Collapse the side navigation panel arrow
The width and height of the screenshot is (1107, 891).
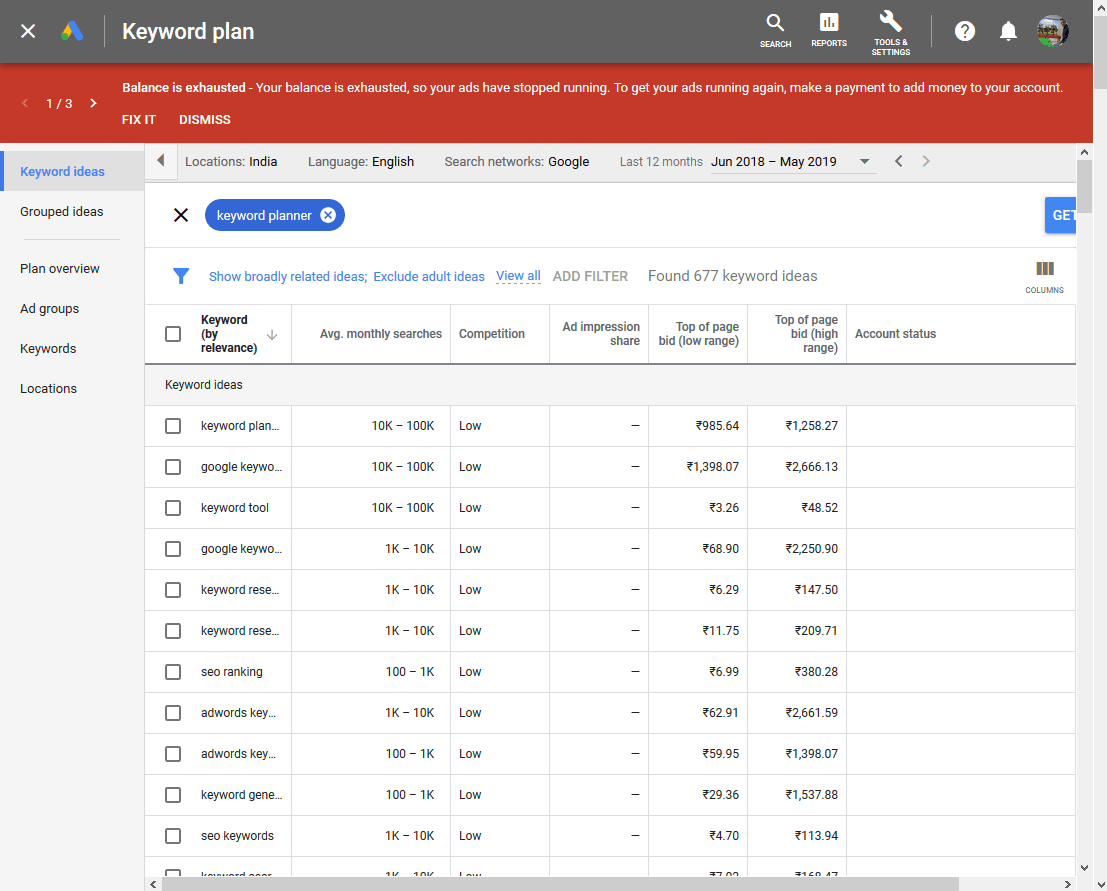(x=161, y=161)
